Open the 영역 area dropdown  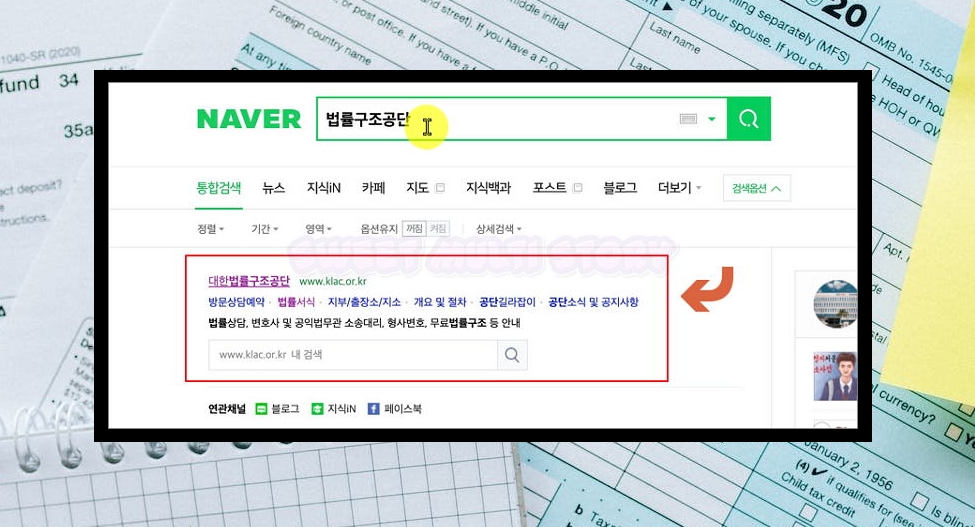(318, 229)
